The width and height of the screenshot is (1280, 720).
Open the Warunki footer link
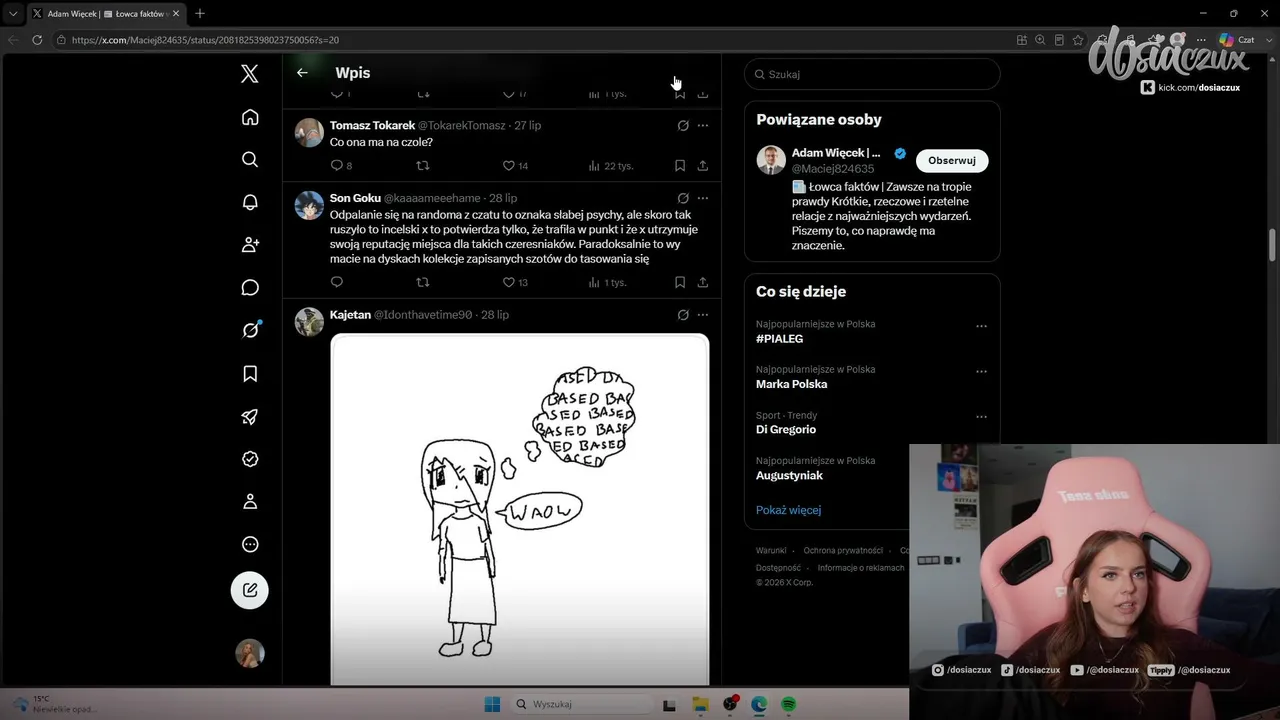coord(771,551)
